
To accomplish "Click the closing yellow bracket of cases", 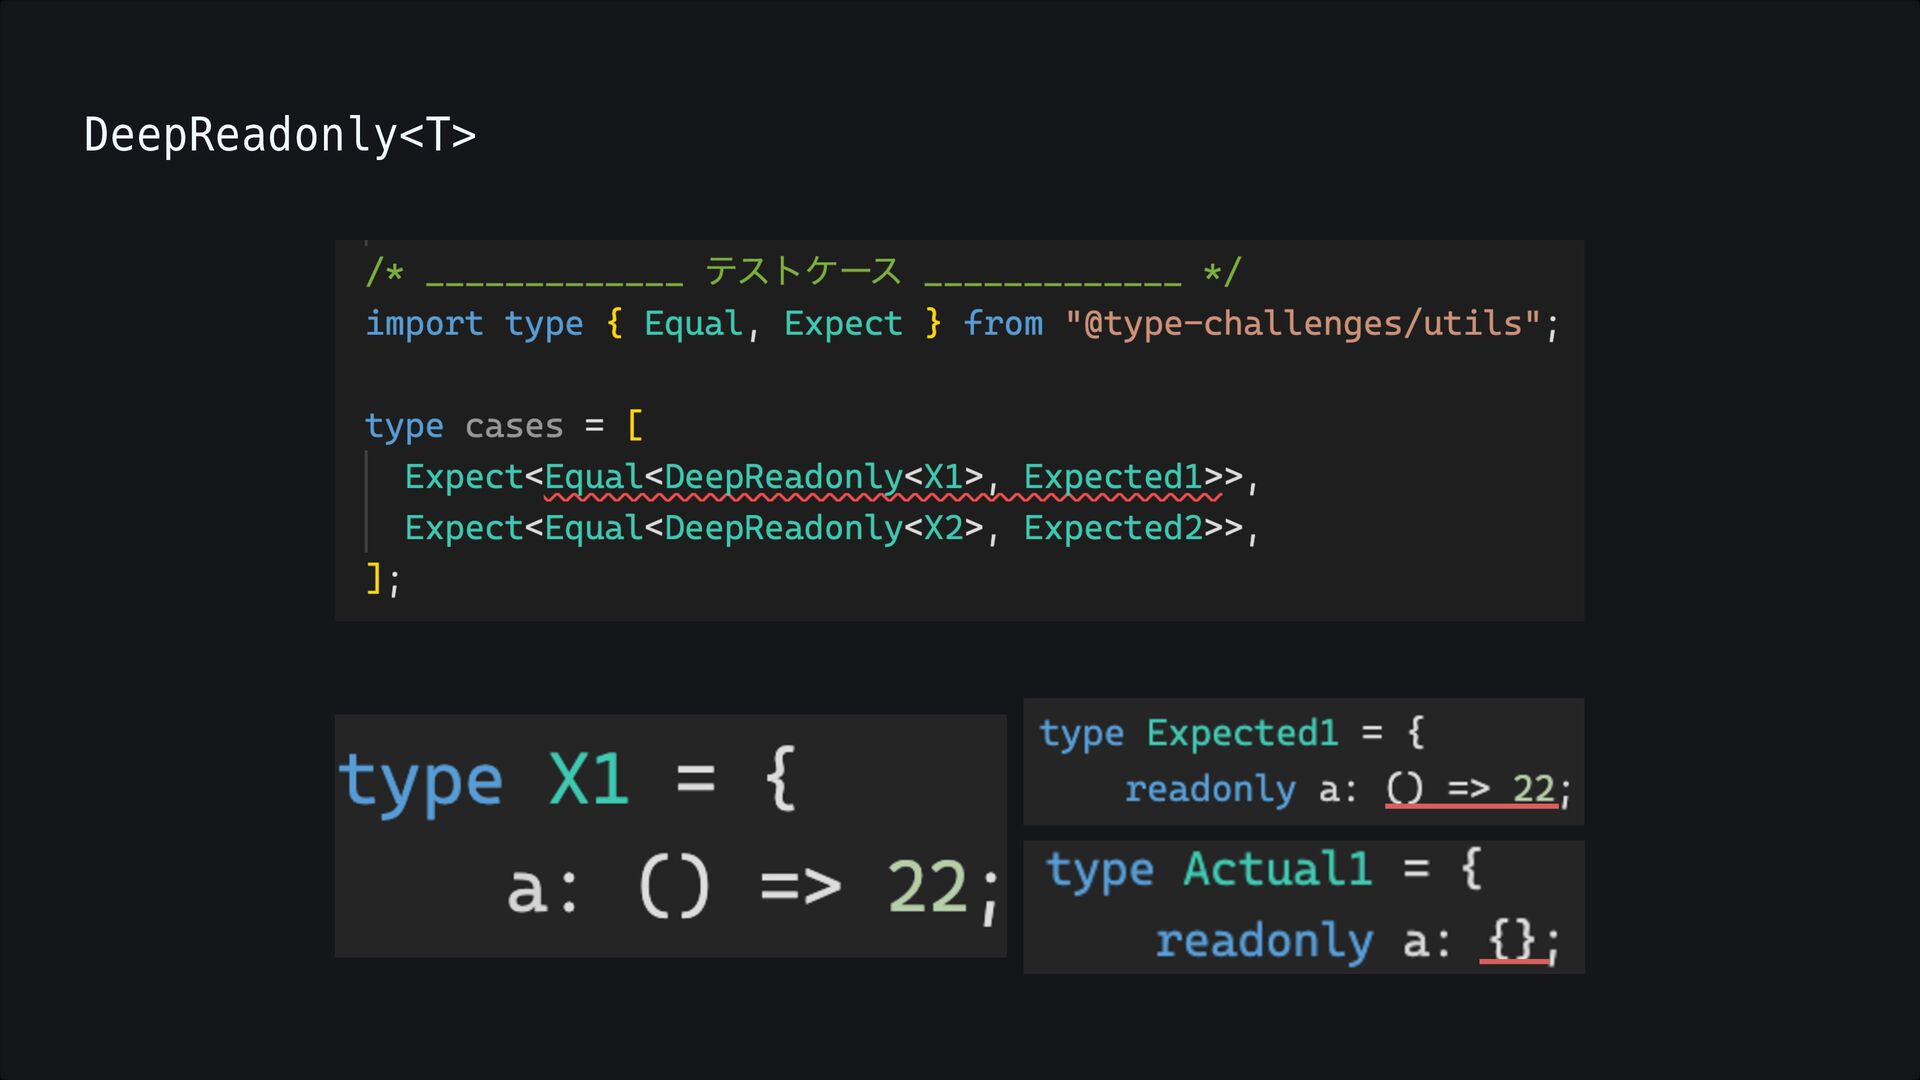I will point(373,578).
